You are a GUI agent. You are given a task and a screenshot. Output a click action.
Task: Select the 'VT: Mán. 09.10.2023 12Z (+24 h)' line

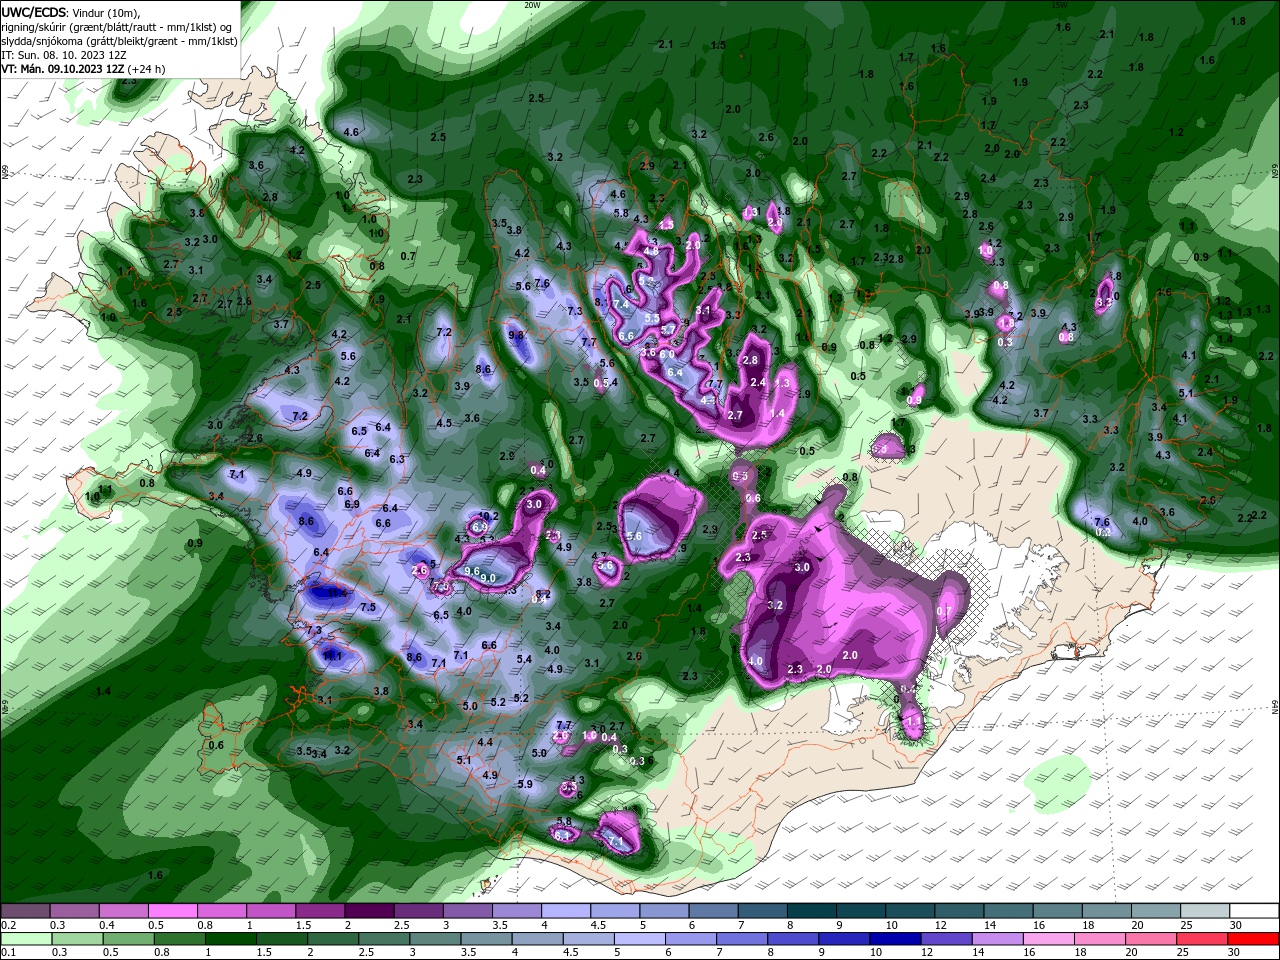83,69
